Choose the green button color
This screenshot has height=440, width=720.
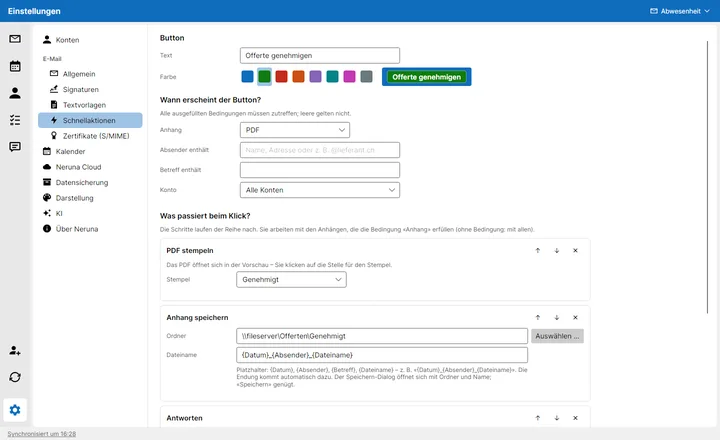click(x=264, y=77)
